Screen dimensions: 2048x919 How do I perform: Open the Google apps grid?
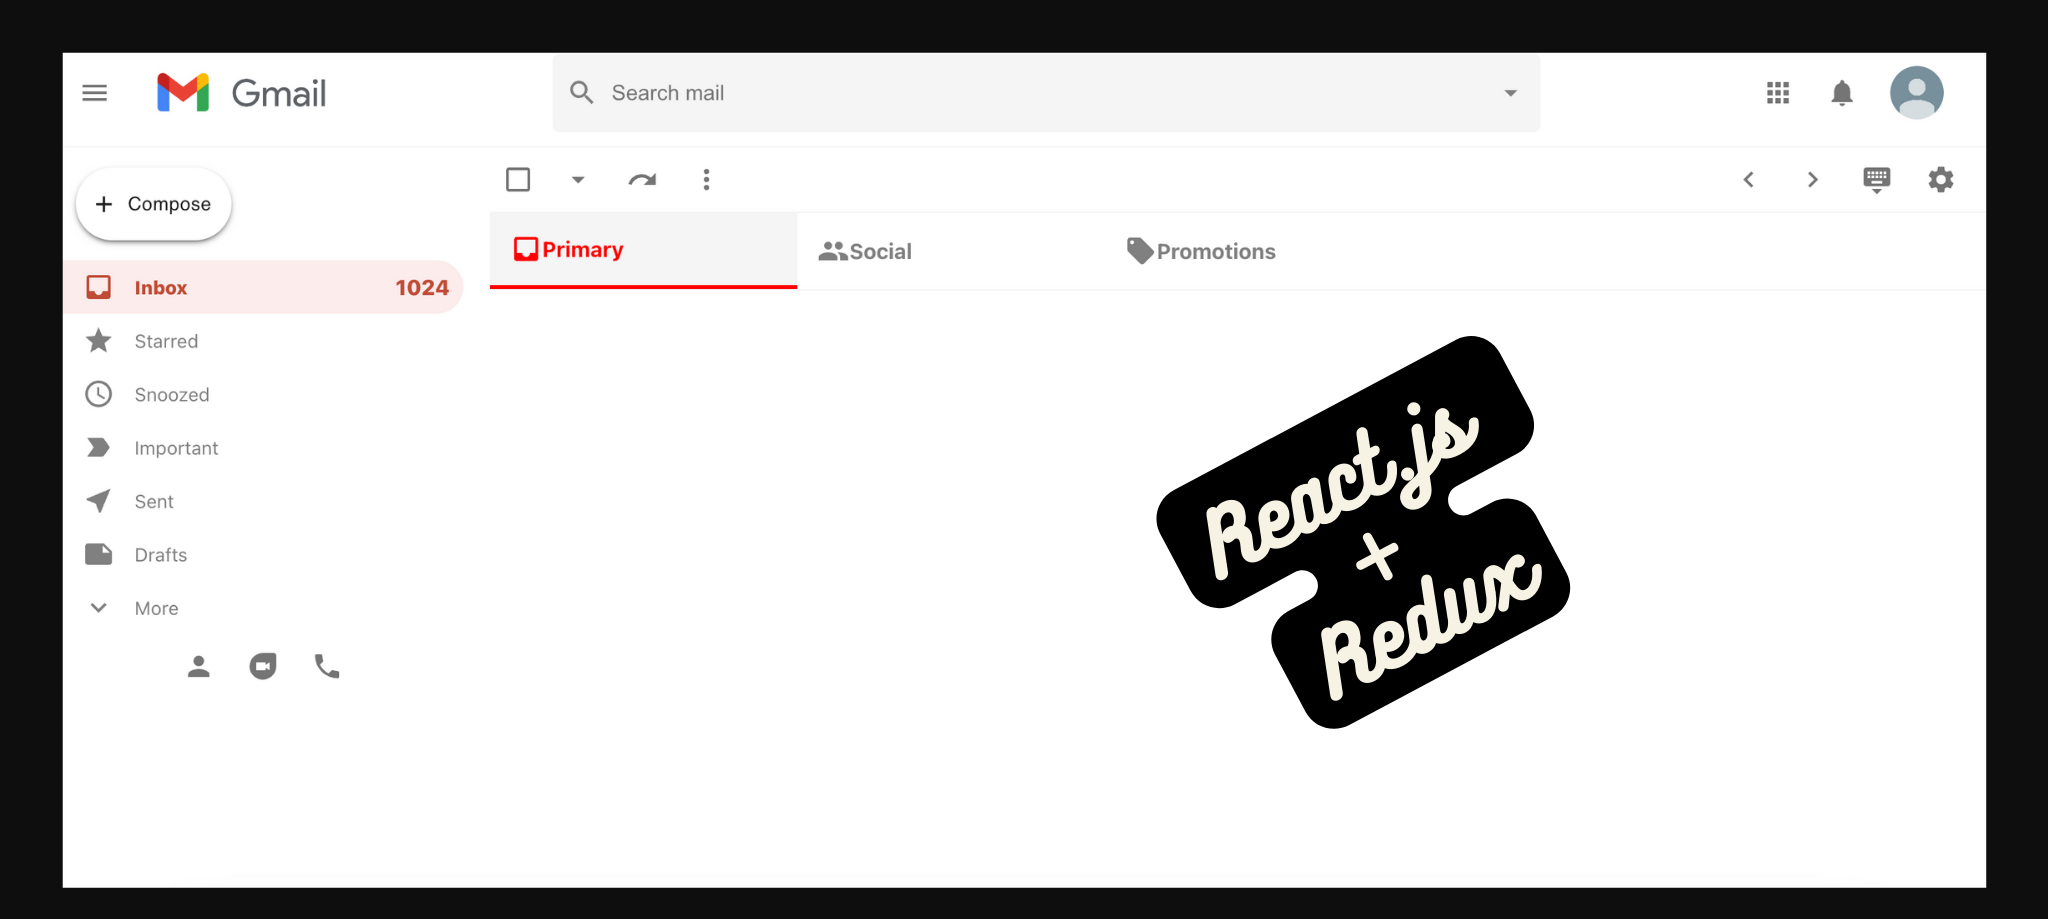pyautogui.click(x=1777, y=92)
